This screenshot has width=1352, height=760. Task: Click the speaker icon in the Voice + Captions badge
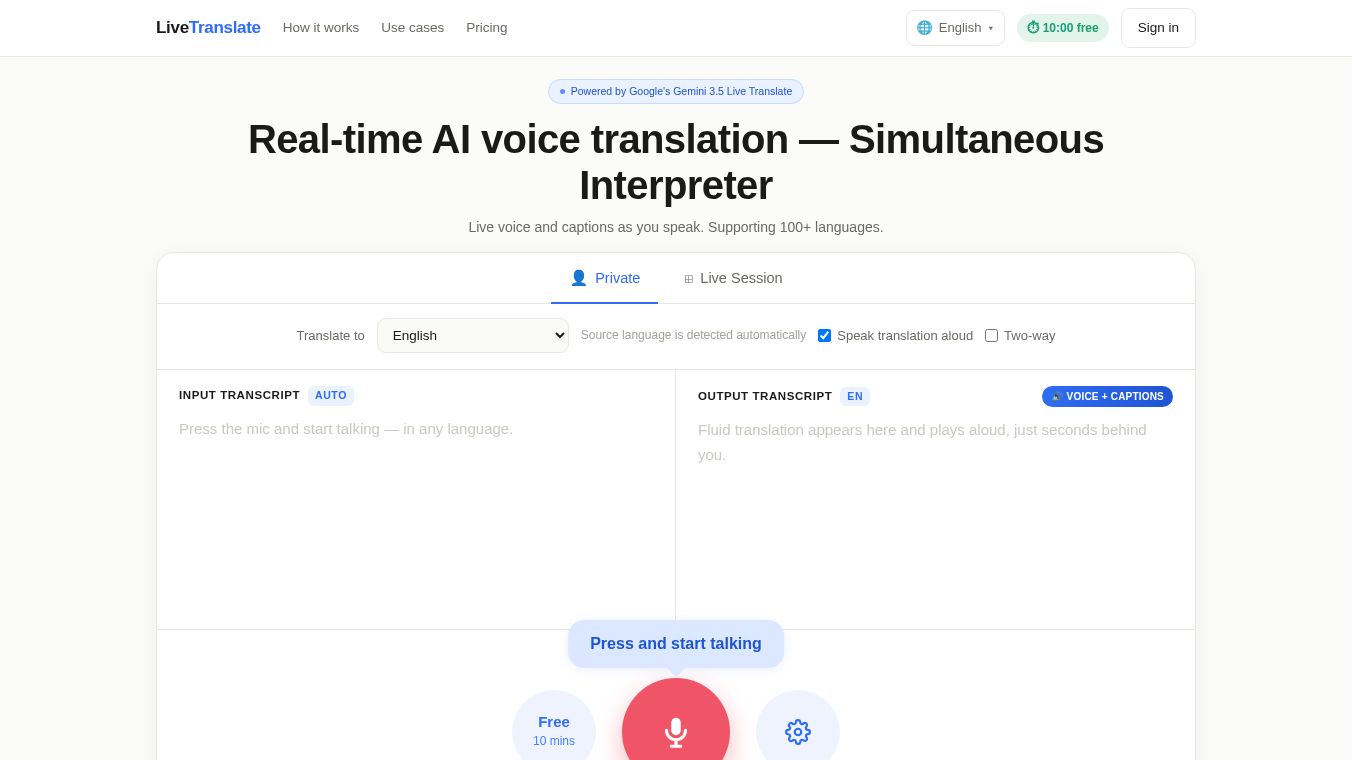coord(1057,397)
